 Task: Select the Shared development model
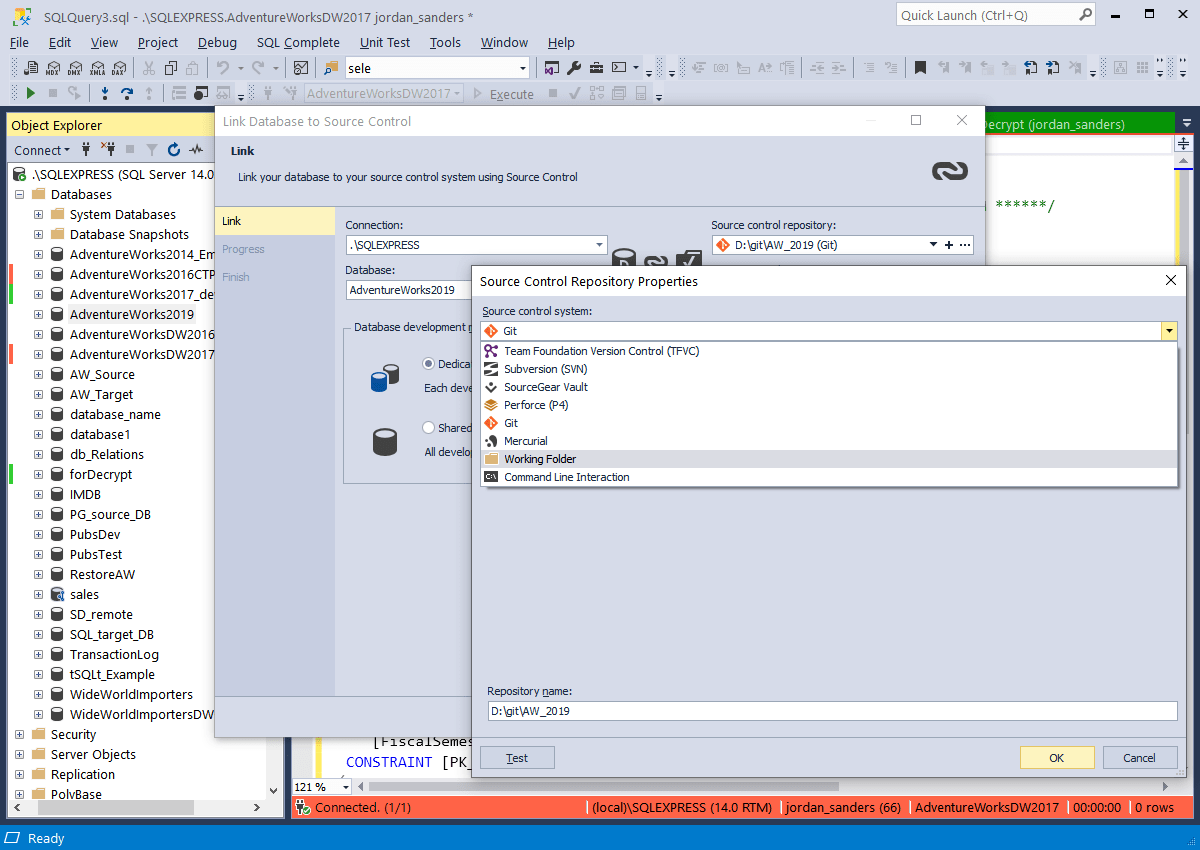pyautogui.click(x=428, y=427)
